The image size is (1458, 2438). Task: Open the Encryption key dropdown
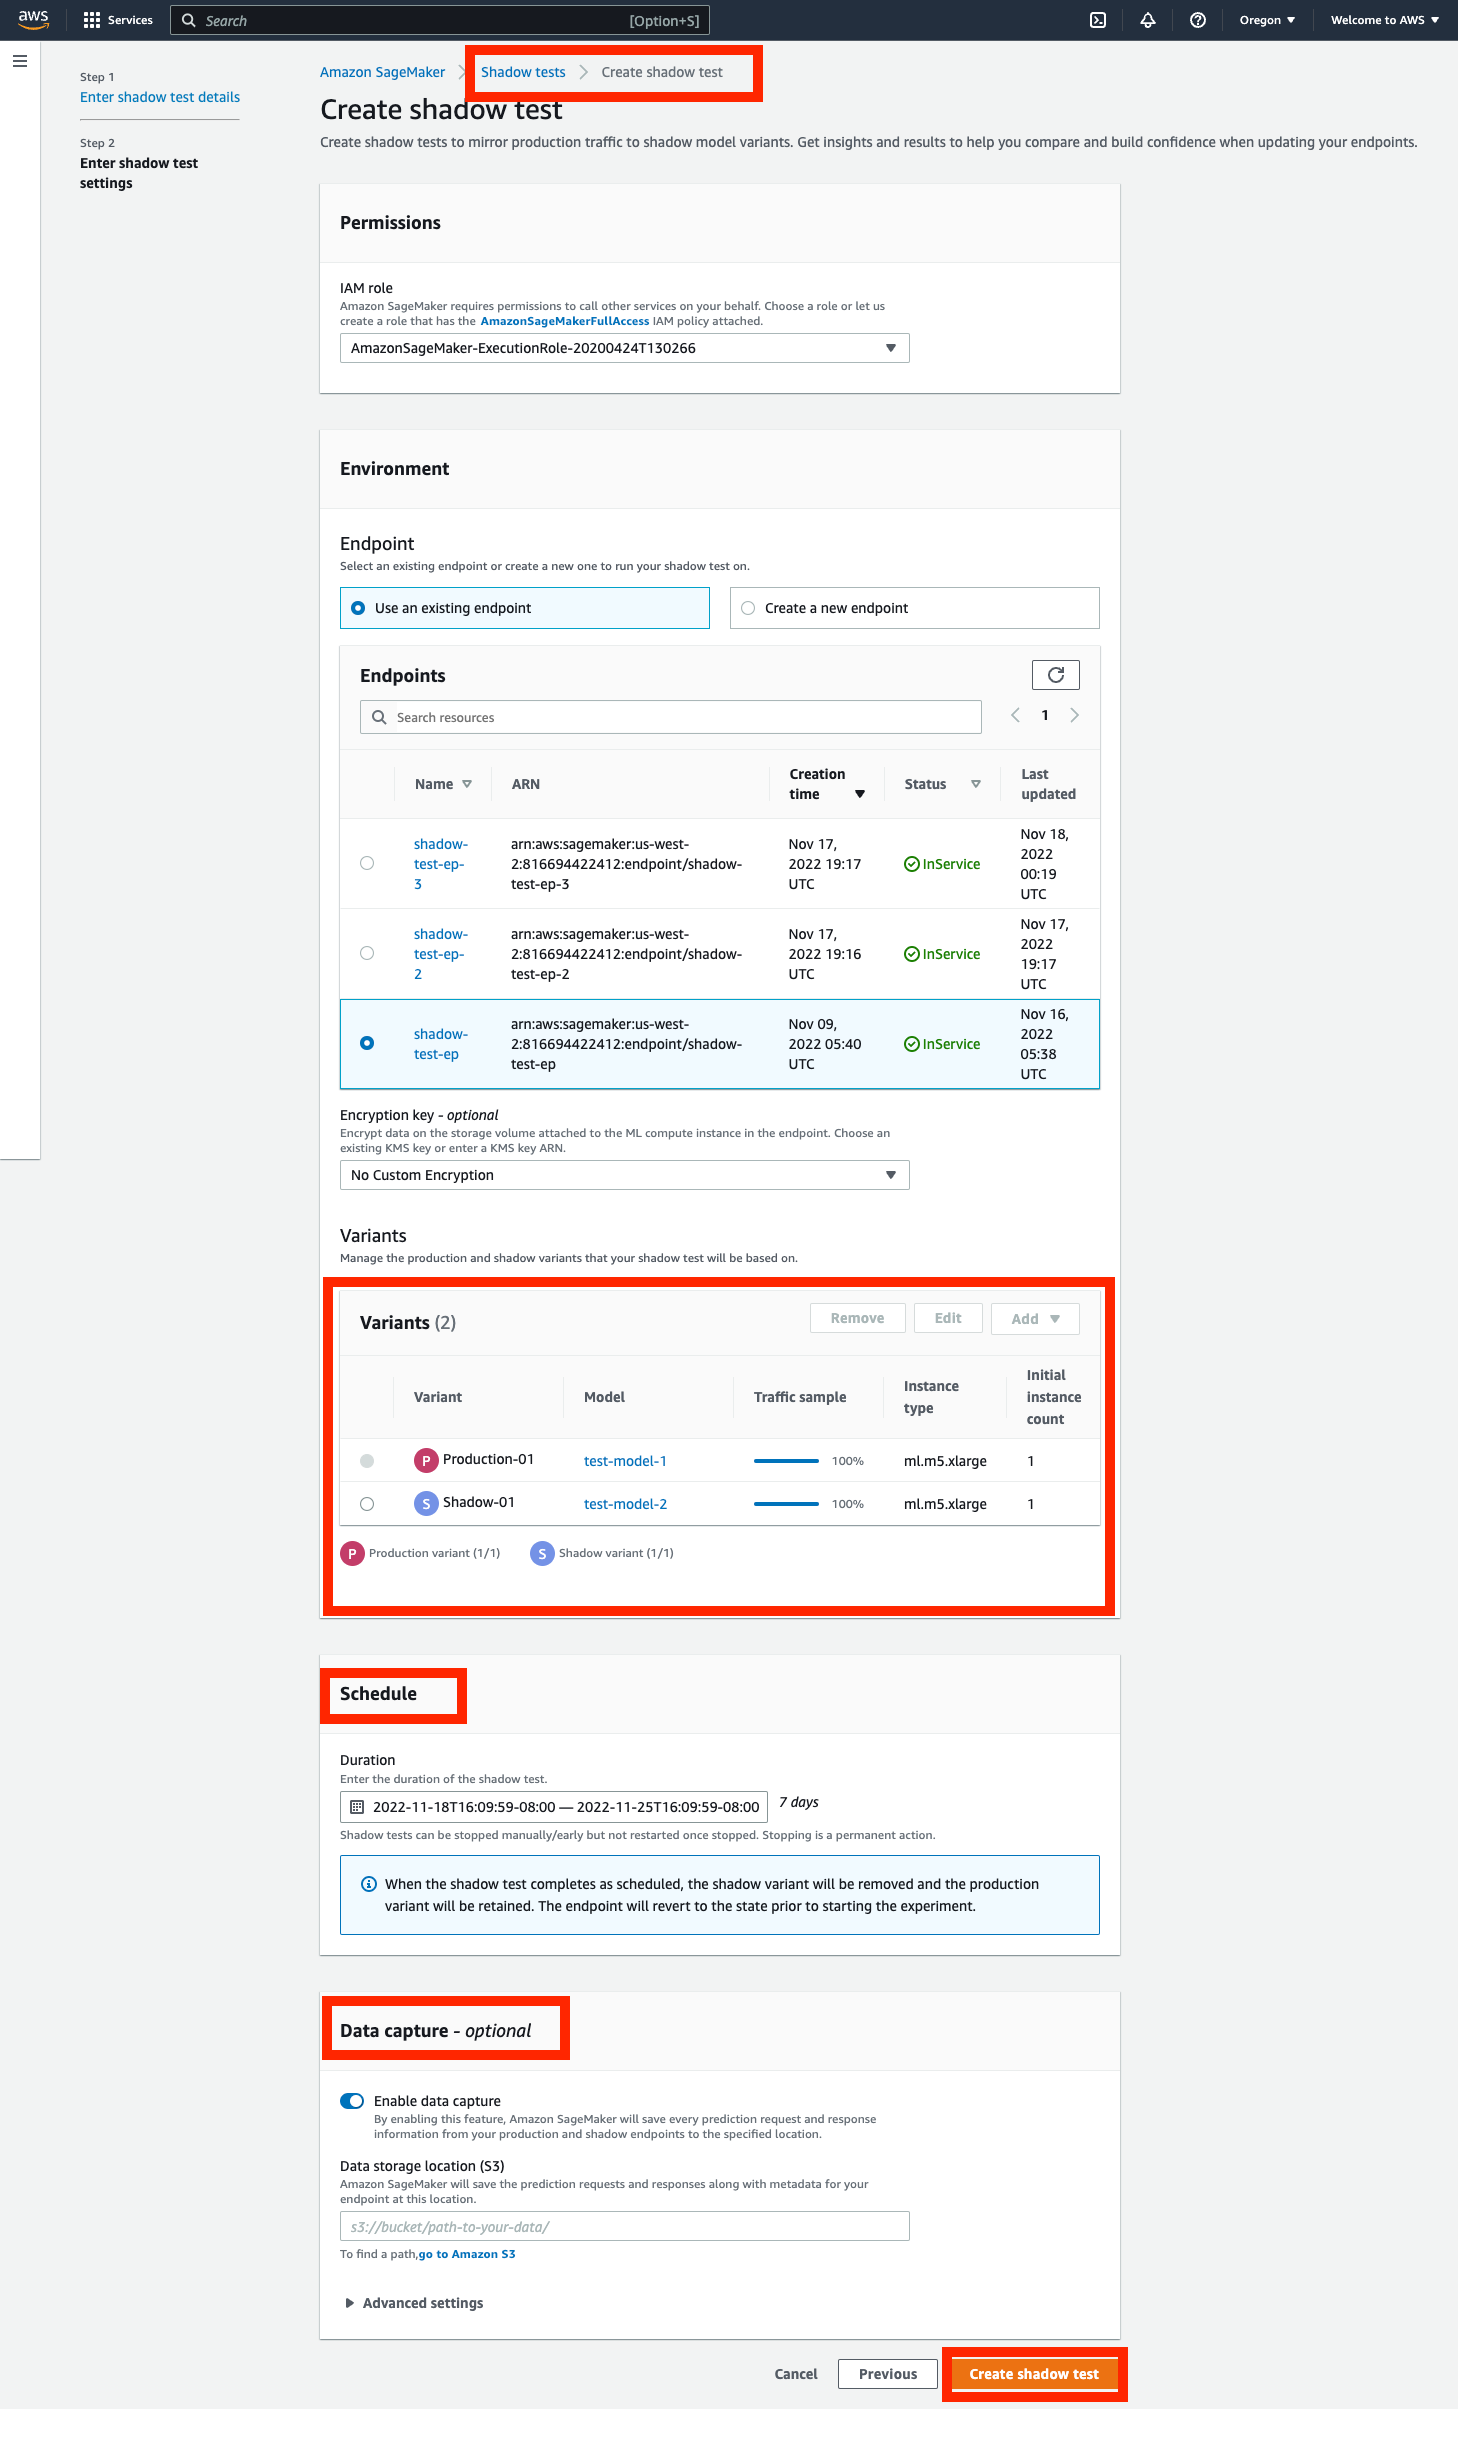coord(625,1175)
